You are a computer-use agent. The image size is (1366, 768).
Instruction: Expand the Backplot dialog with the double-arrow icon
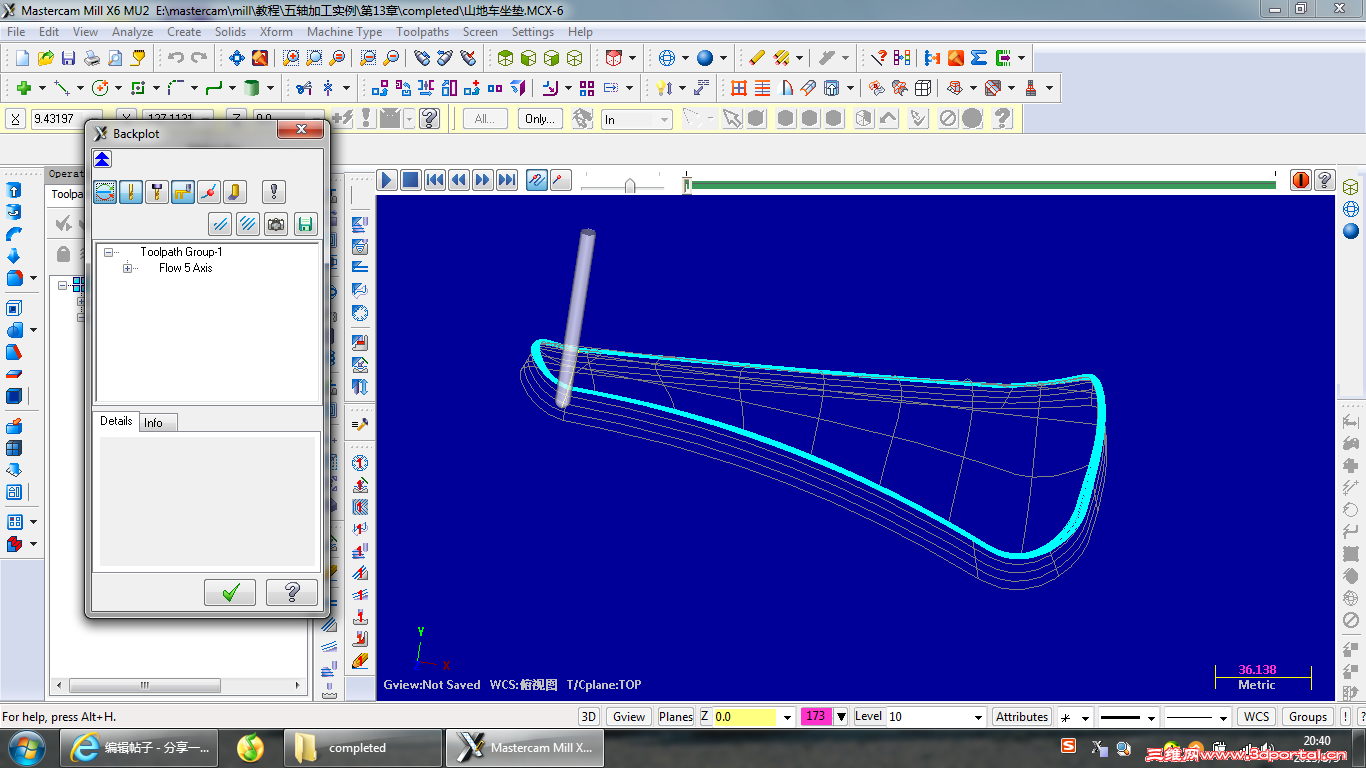click(103, 159)
